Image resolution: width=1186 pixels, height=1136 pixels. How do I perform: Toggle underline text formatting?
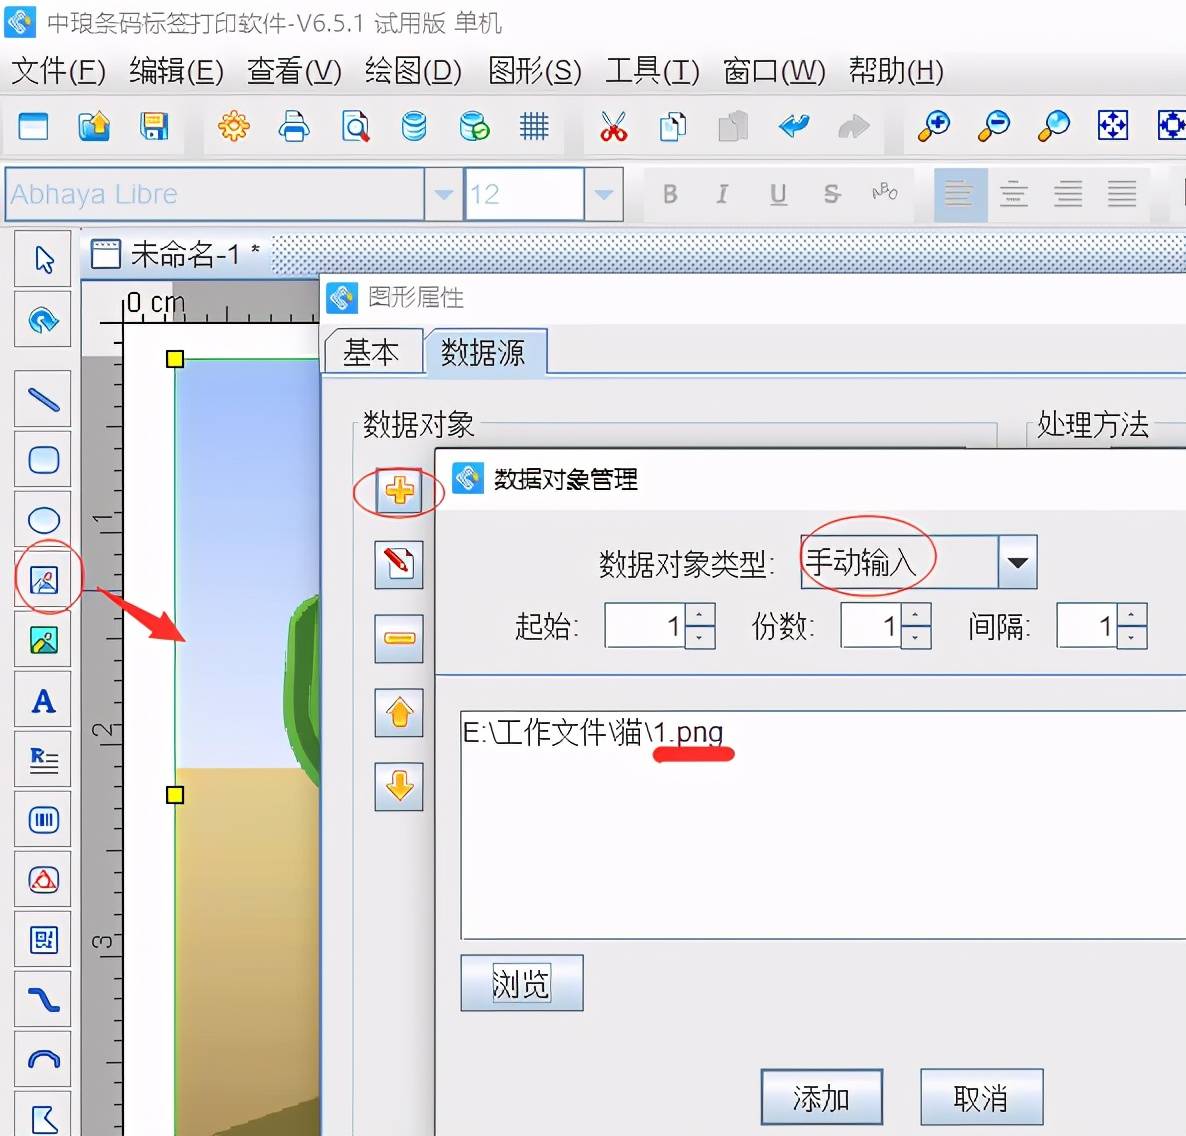tap(778, 194)
